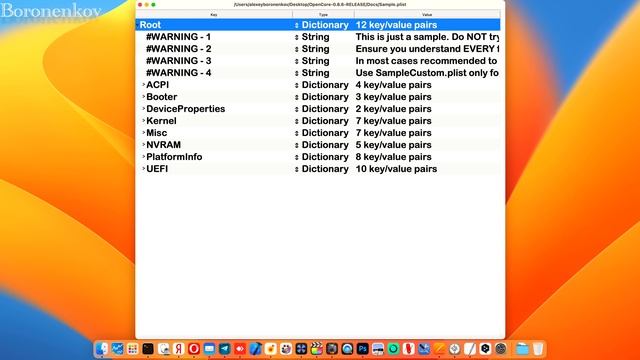This screenshot has height=360, width=640.
Task: Click the Sample.plist path in title bar
Action: coord(320,4)
